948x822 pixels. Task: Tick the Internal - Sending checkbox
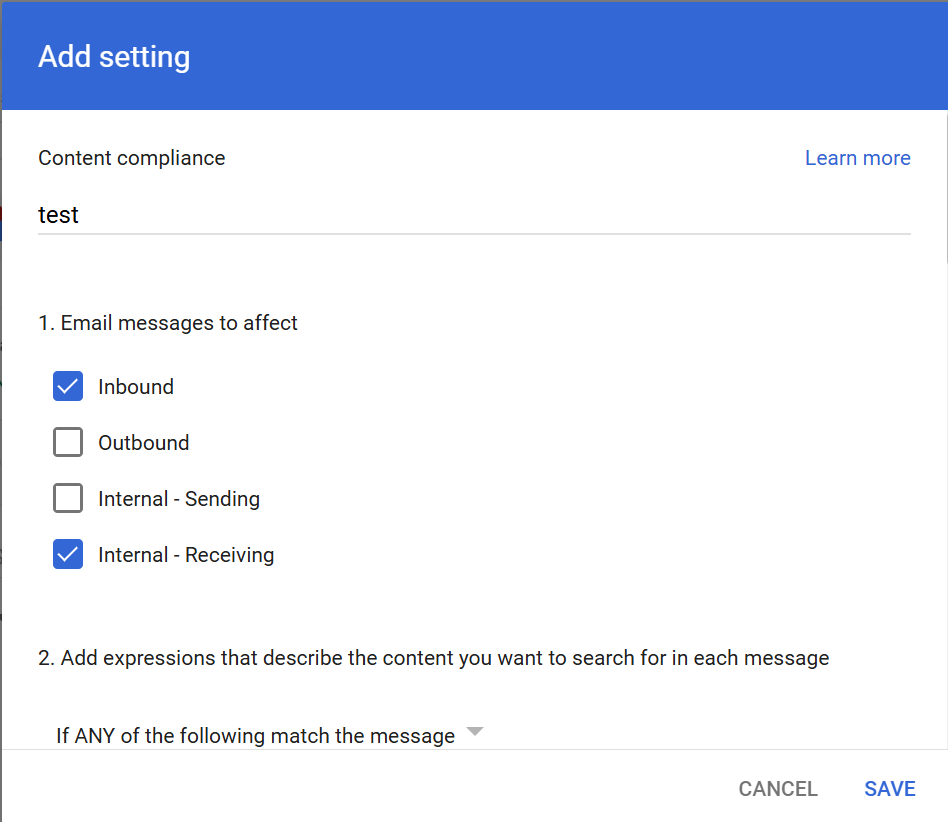[x=68, y=498]
